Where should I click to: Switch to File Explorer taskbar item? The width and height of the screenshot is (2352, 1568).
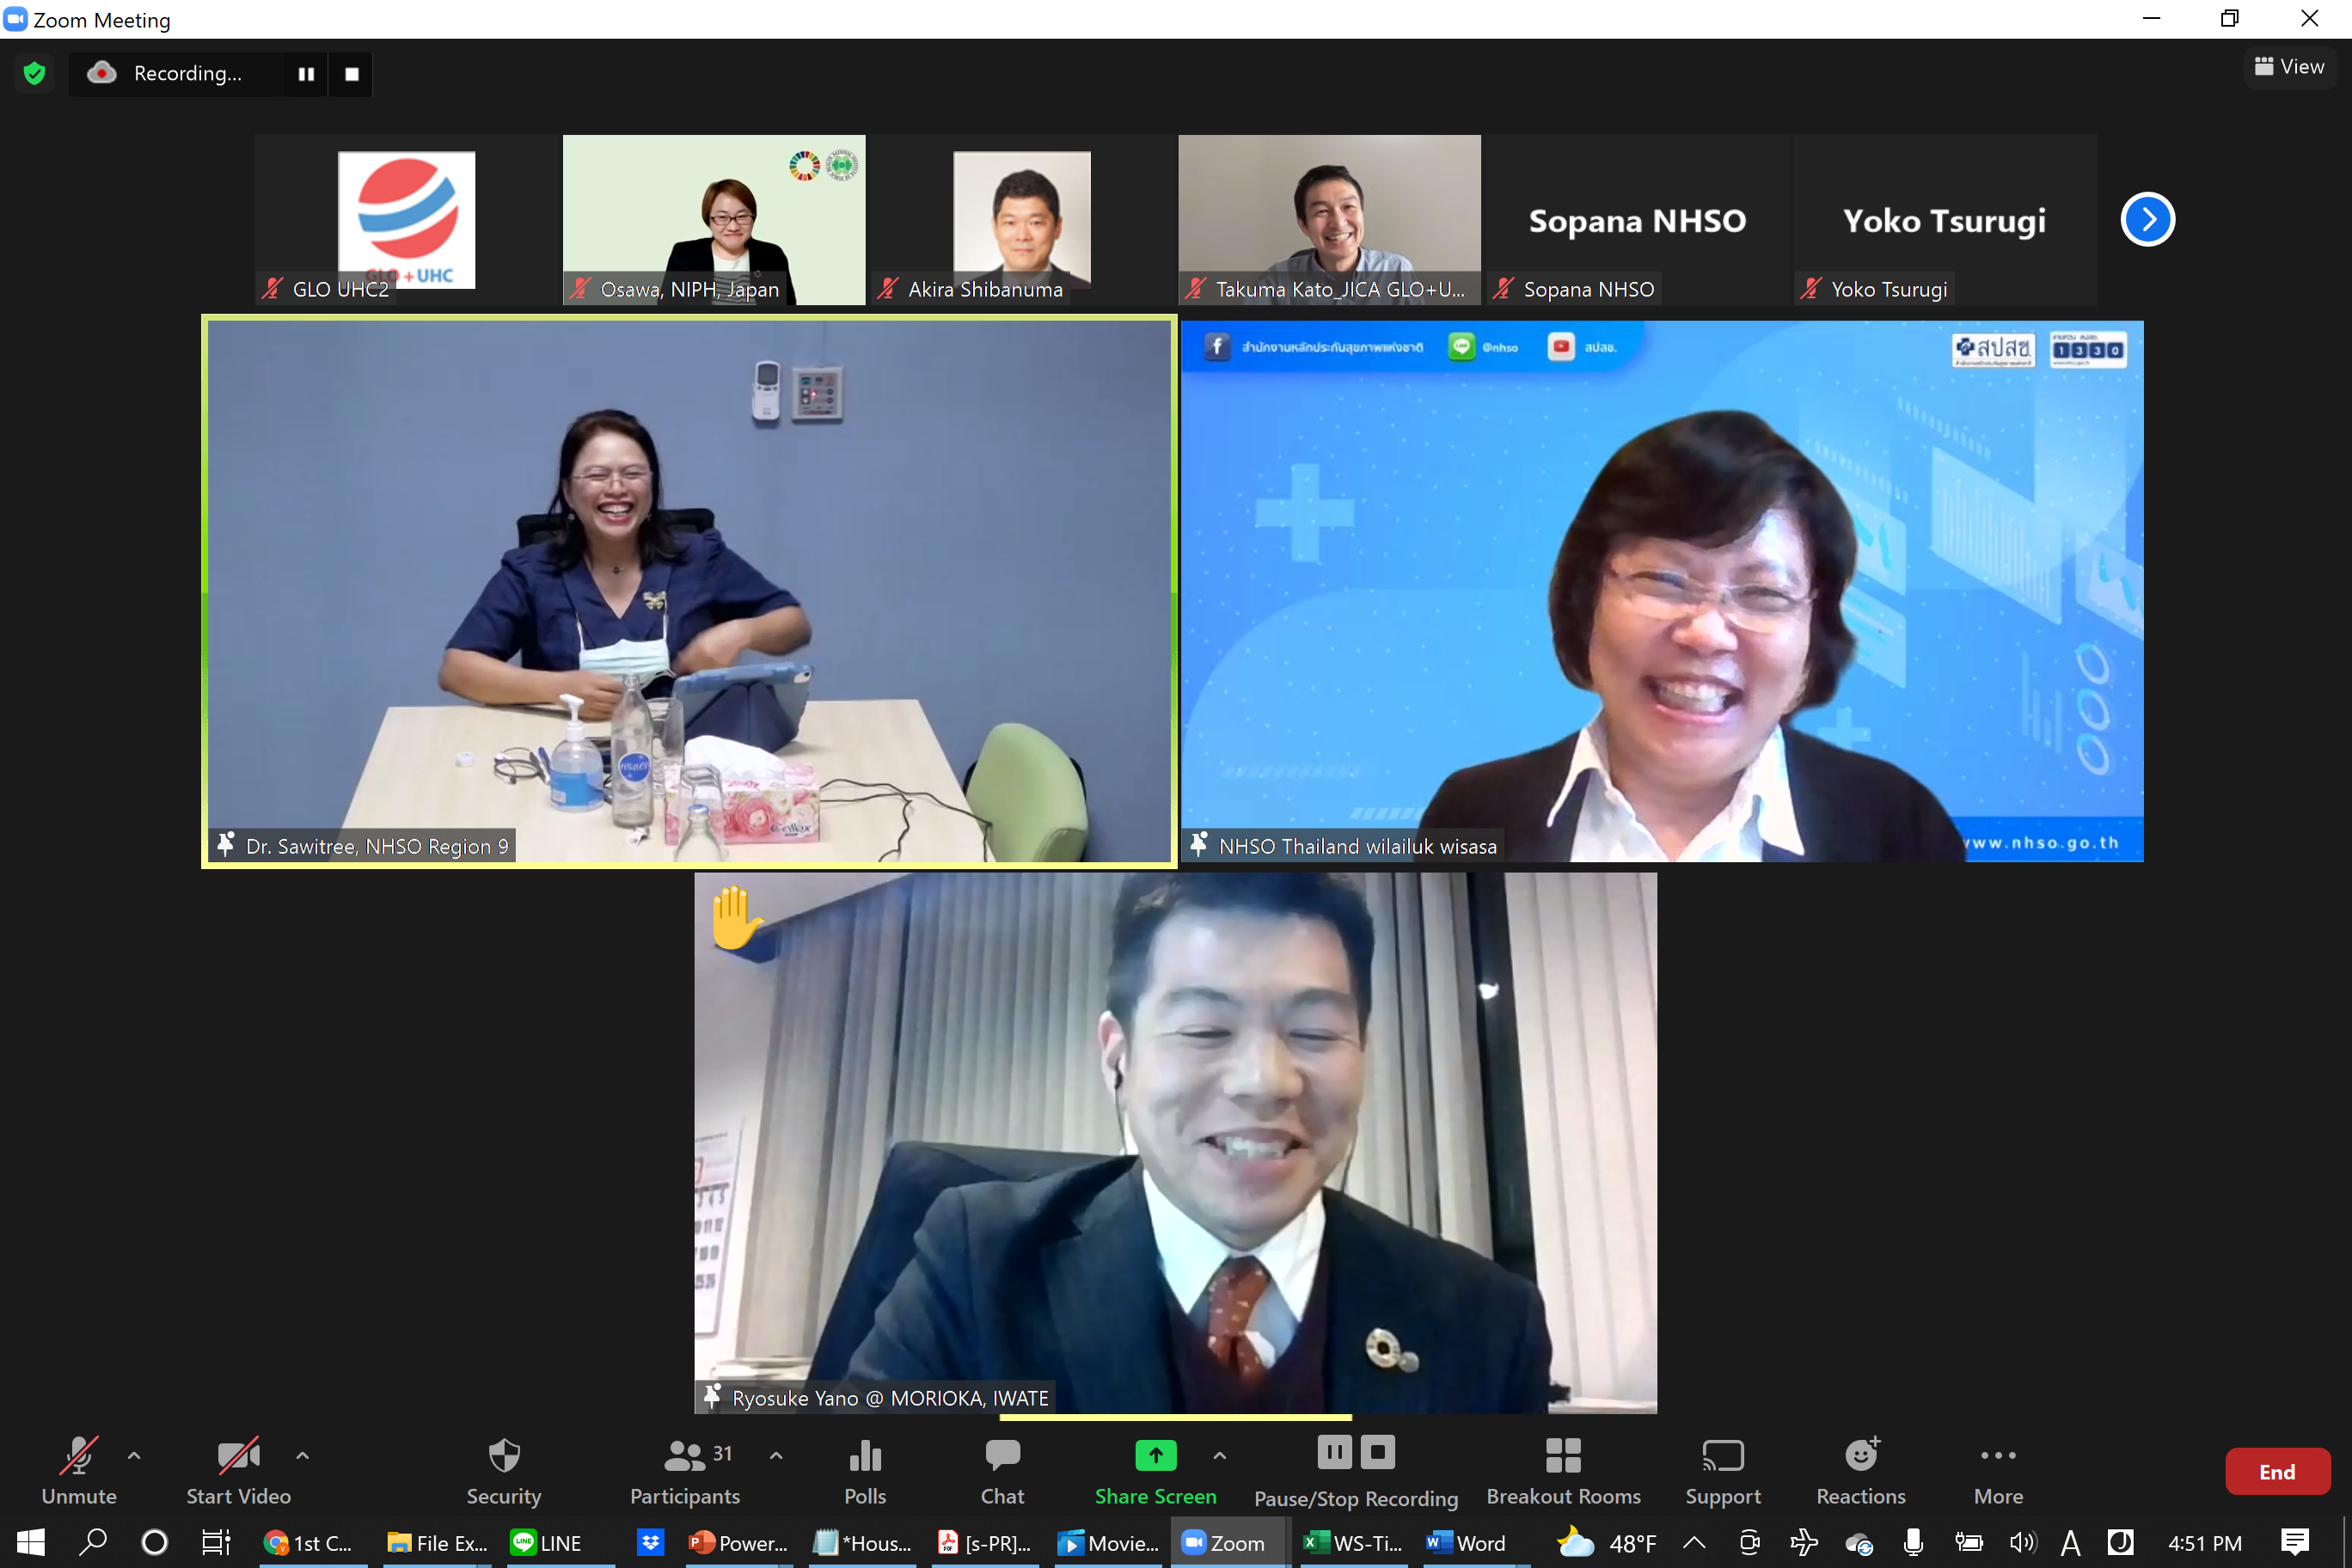point(437,1543)
